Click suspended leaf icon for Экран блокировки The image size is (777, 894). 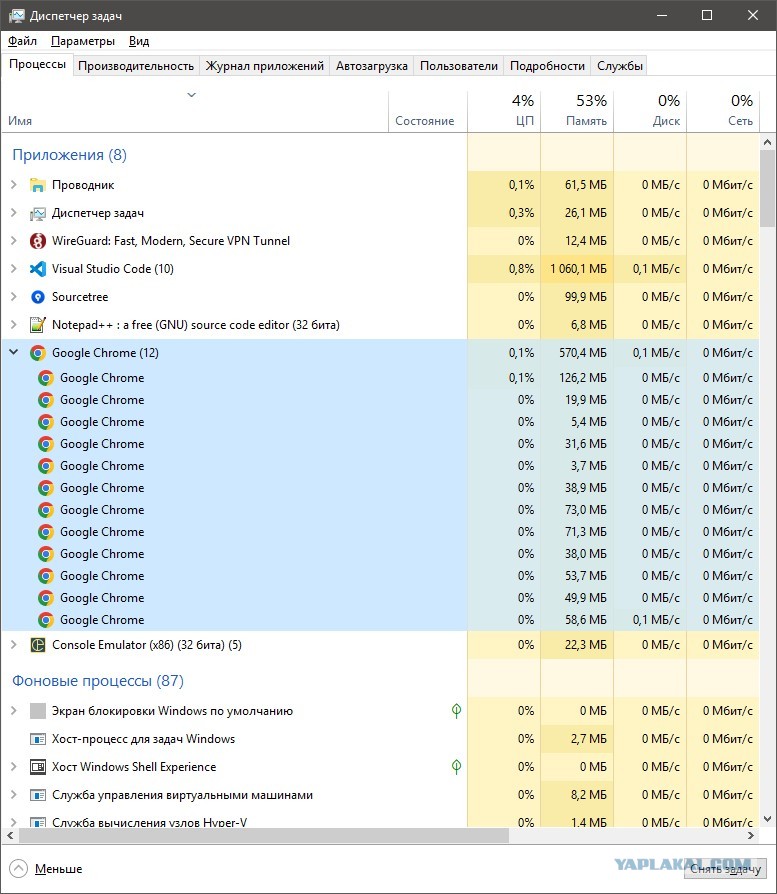(456, 710)
